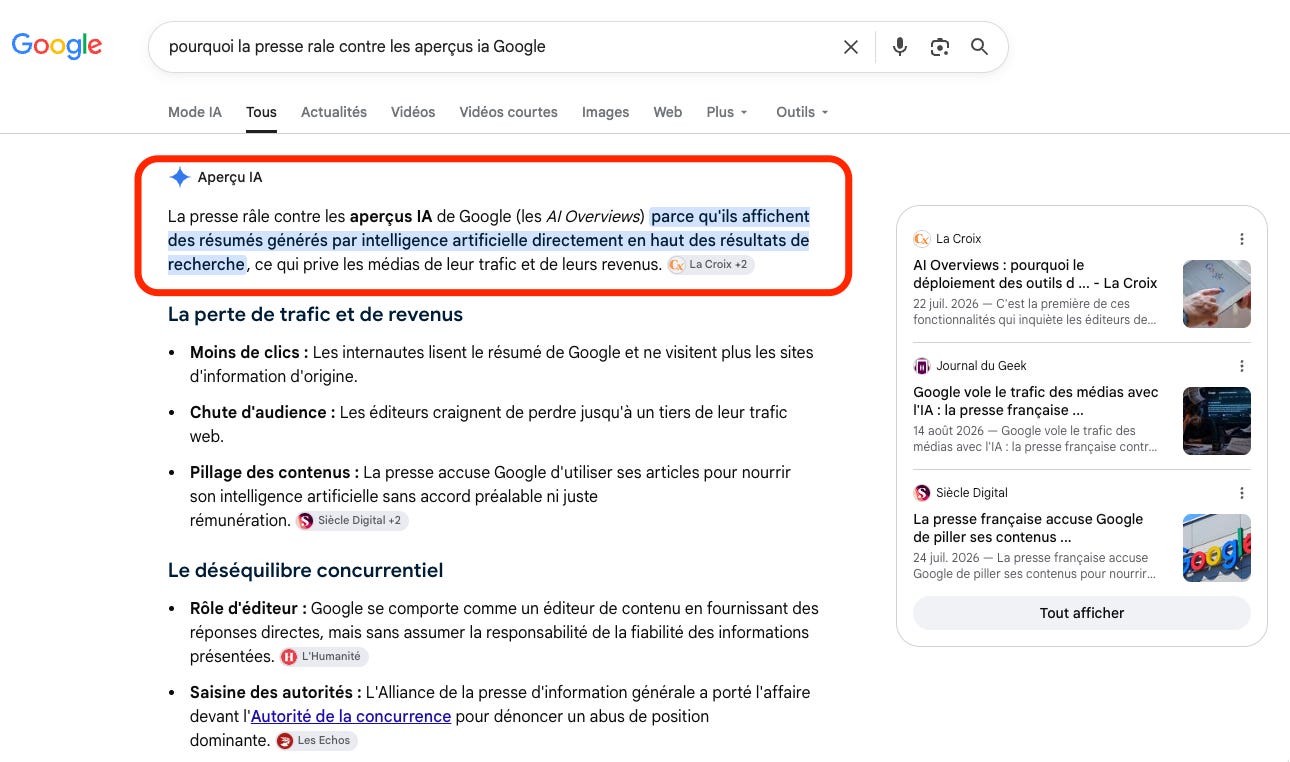Submit the search with the magnifier icon
The image size is (1290, 762).
(979, 47)
